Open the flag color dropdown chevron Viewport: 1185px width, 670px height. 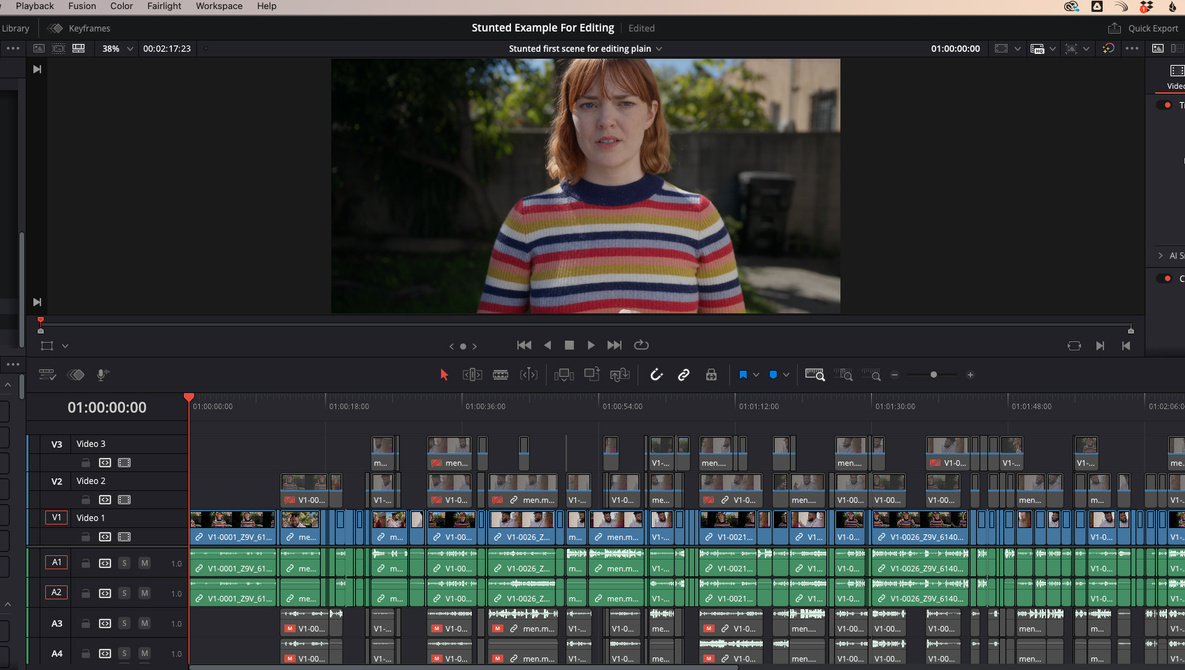coord(755,374)
